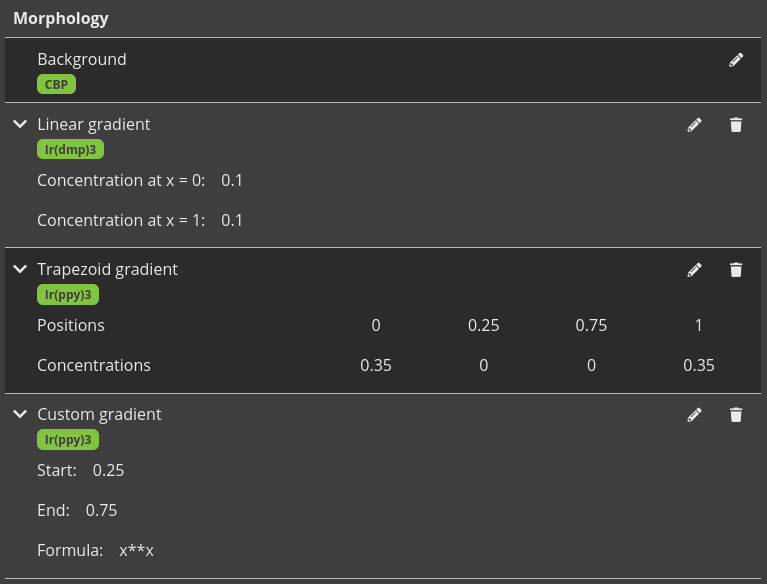Edit the Background material
Viewport: 767px width, 584px height.
click(736, 60)
